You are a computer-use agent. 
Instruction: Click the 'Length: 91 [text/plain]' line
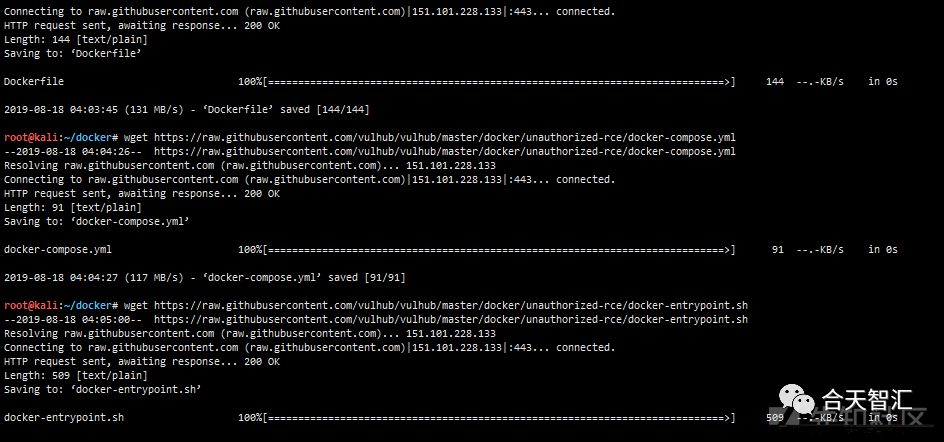tap(72, 208)
